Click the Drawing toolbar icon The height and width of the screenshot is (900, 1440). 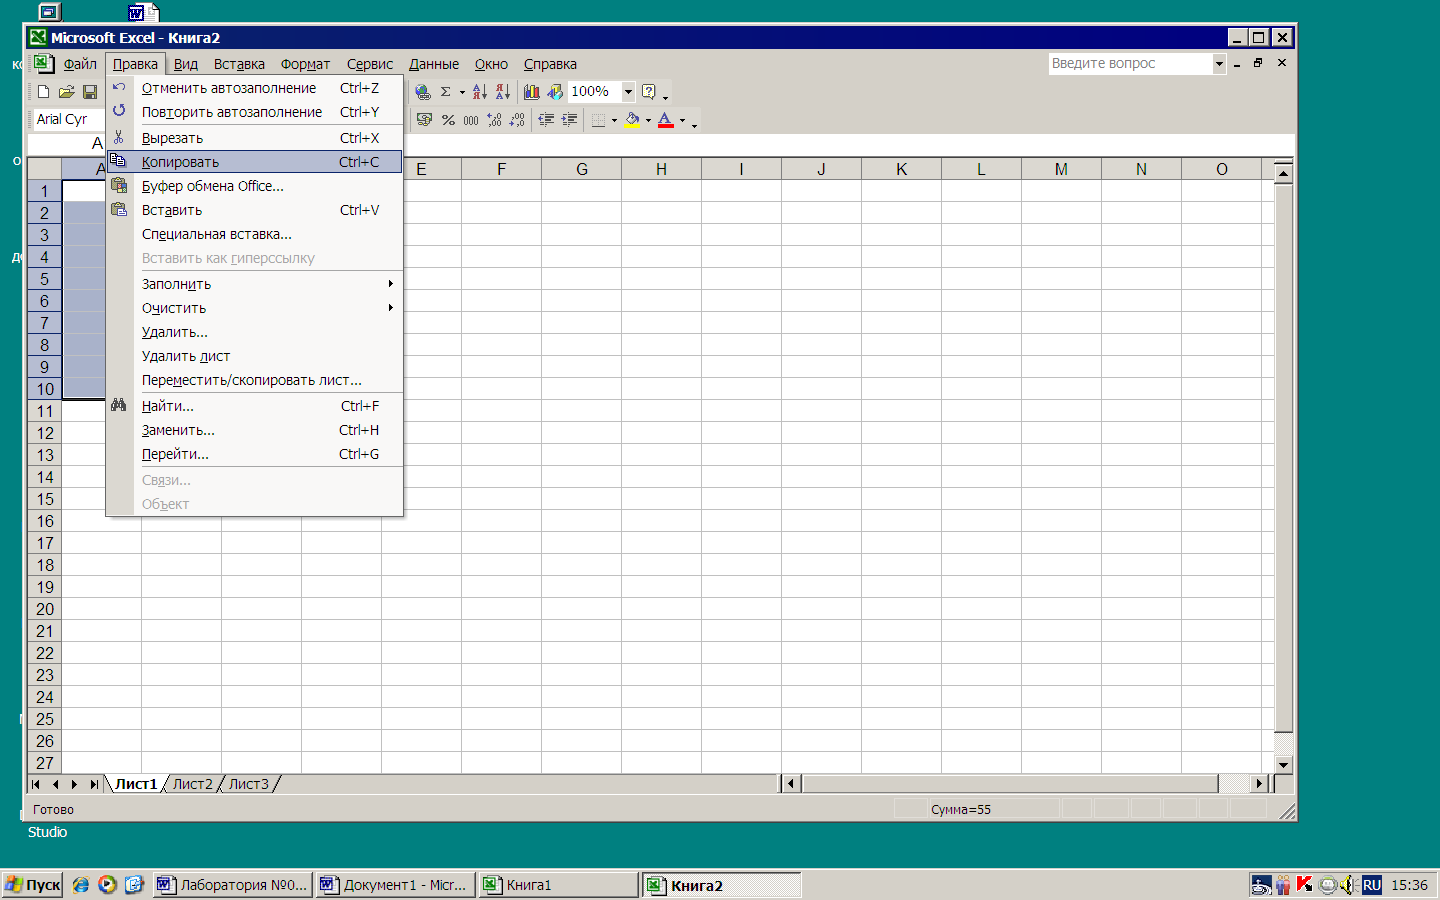tap(555, 92)
